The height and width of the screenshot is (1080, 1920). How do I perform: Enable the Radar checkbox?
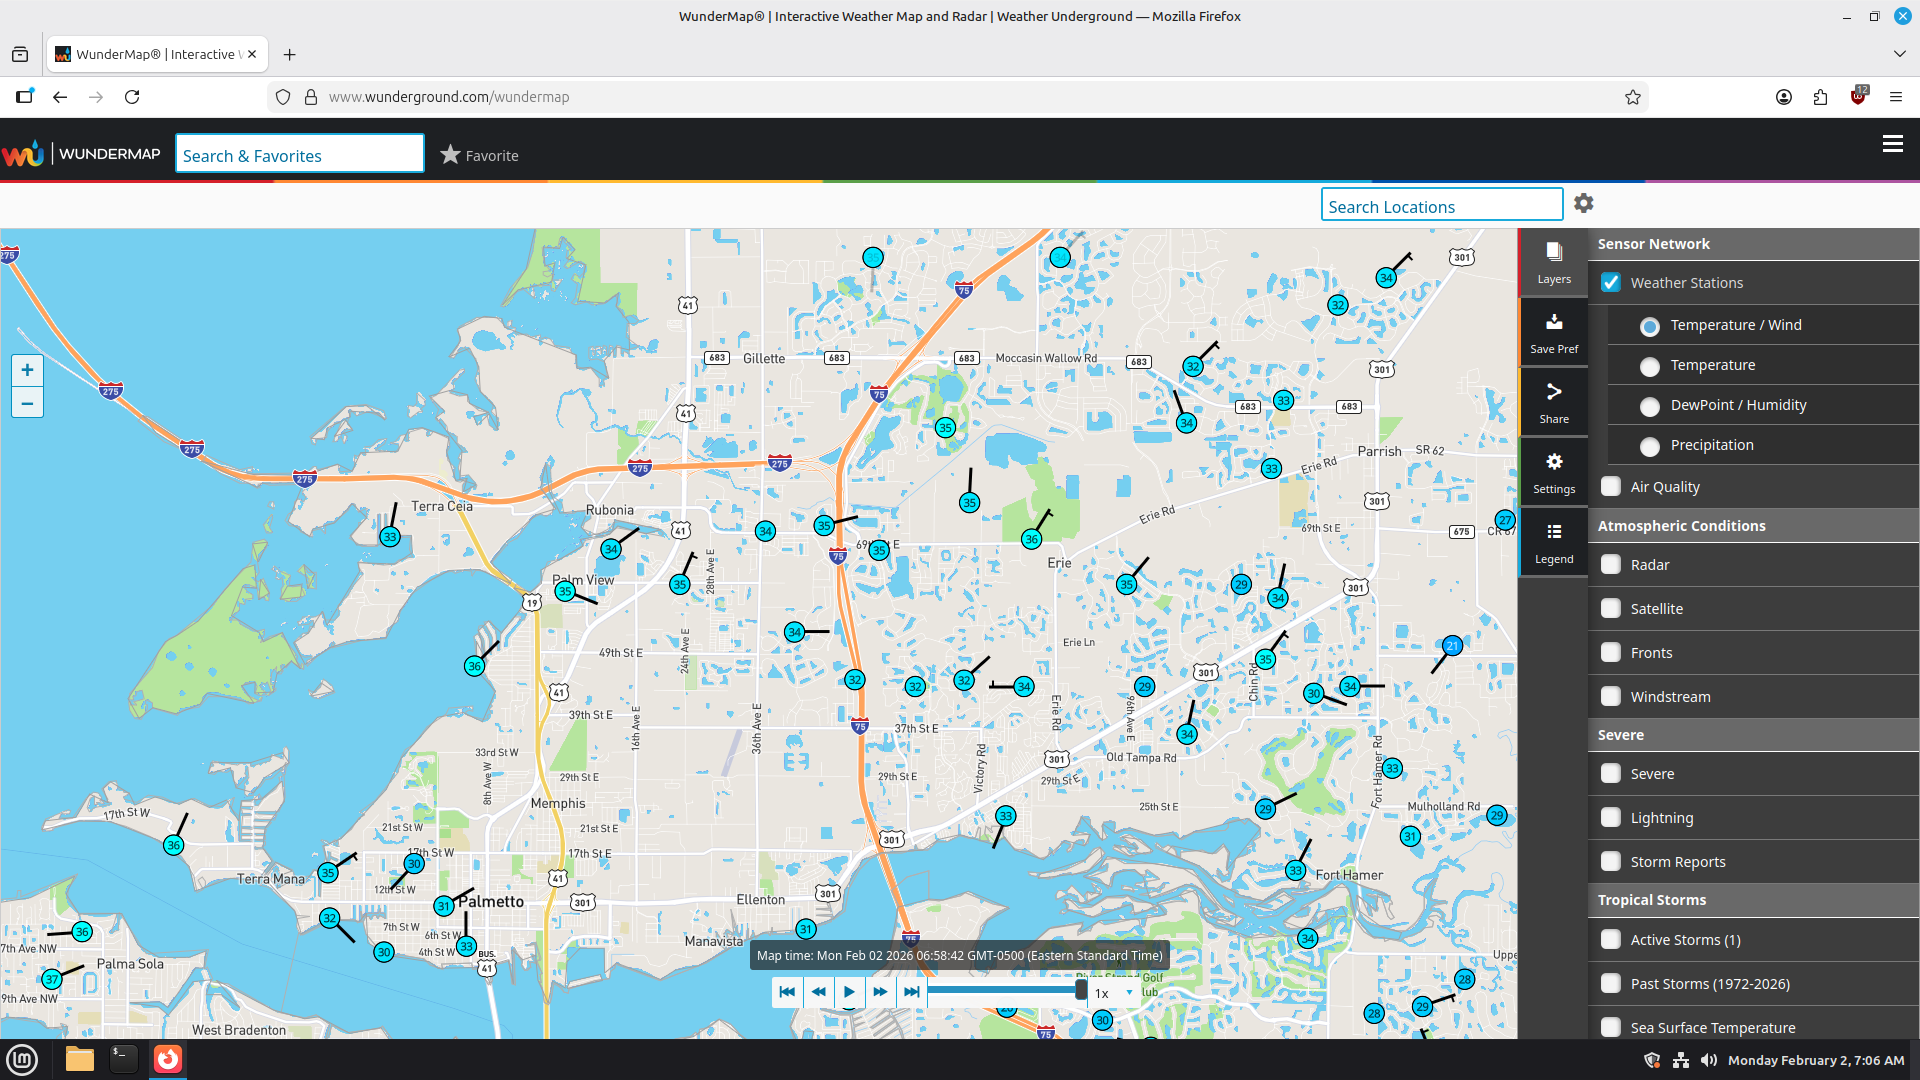[x=1610, y=564]
